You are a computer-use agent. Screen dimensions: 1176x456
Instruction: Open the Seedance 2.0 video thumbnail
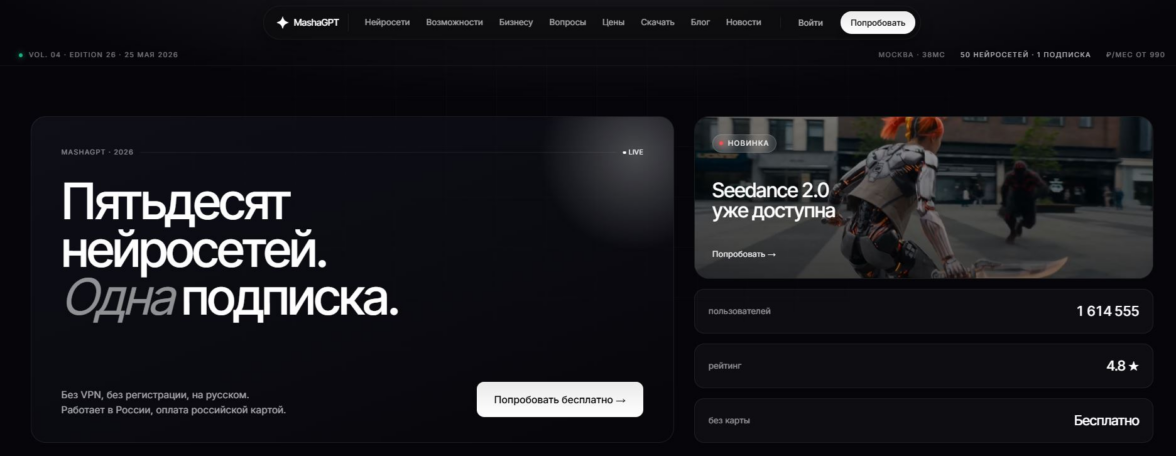click(x=923, y=197)
